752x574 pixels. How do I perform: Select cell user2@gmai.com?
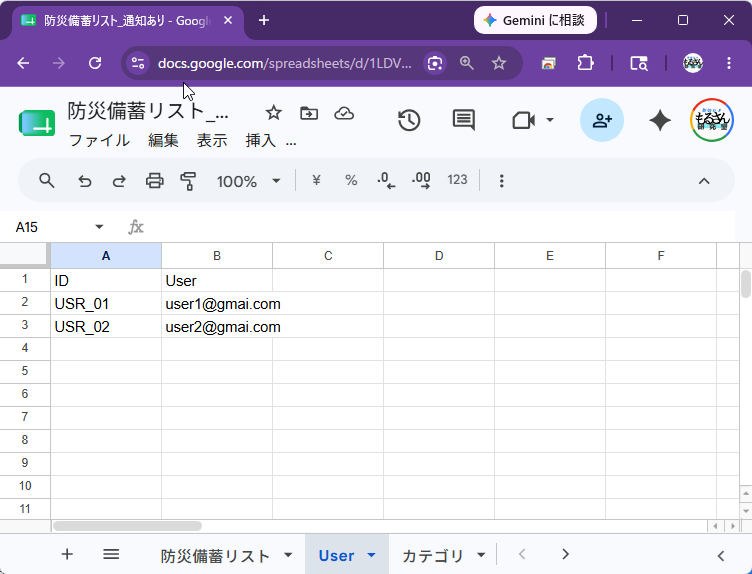point(217,327)
